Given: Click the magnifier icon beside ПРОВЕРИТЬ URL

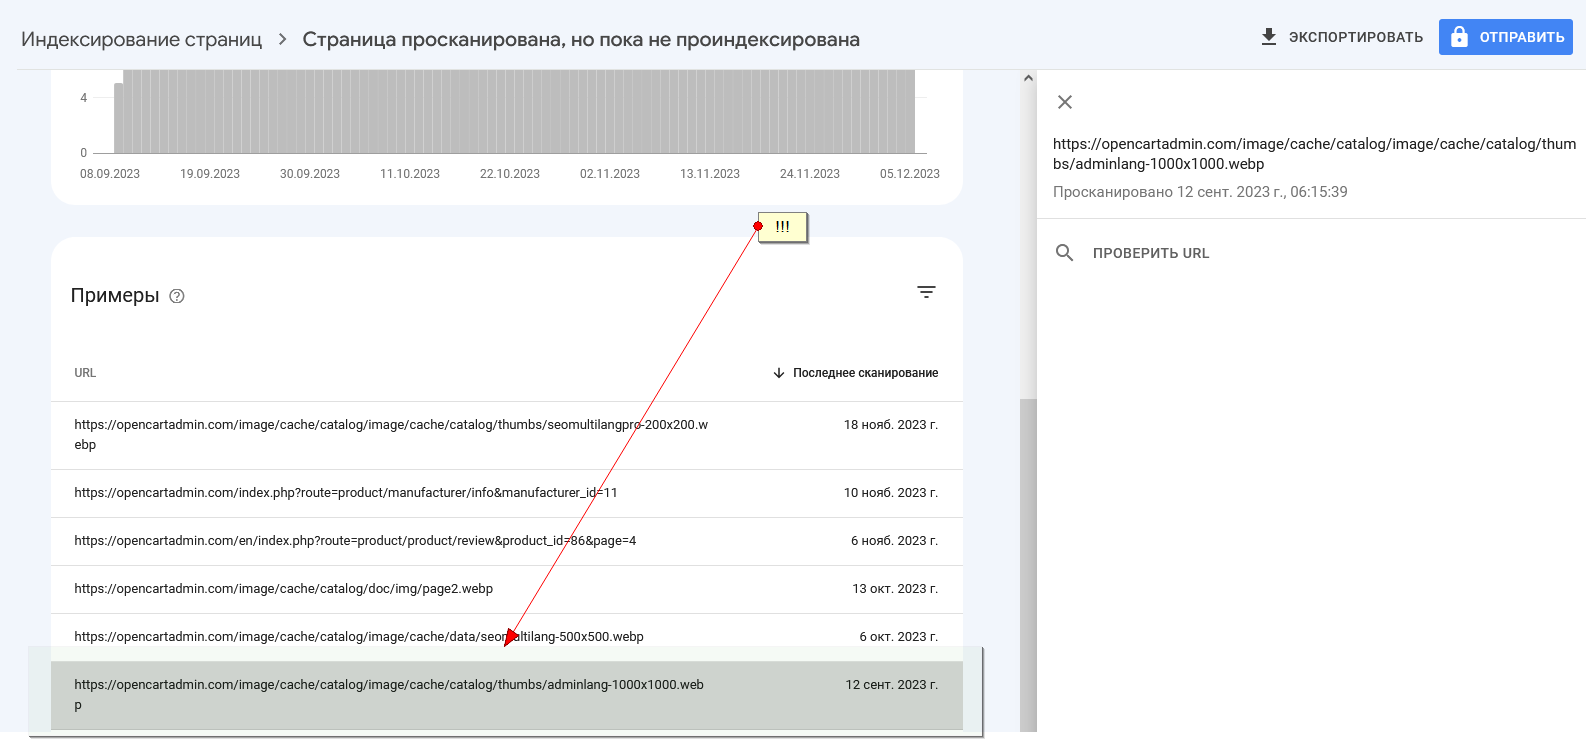Looking at the screenshot, I should point(1065,253).
